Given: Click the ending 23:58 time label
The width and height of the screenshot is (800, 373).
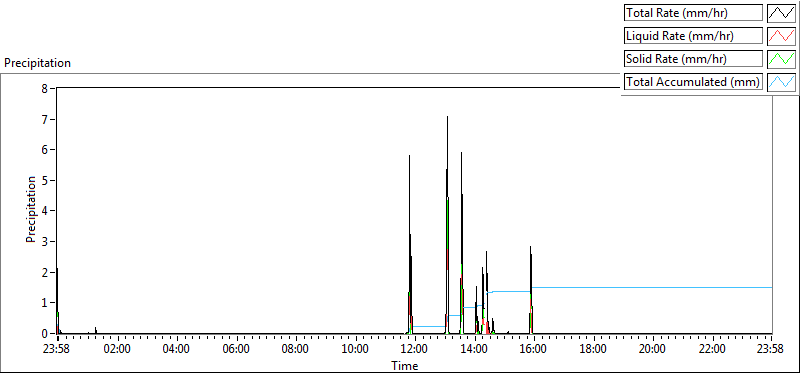Looking at the screenshot, I should 771,350.
